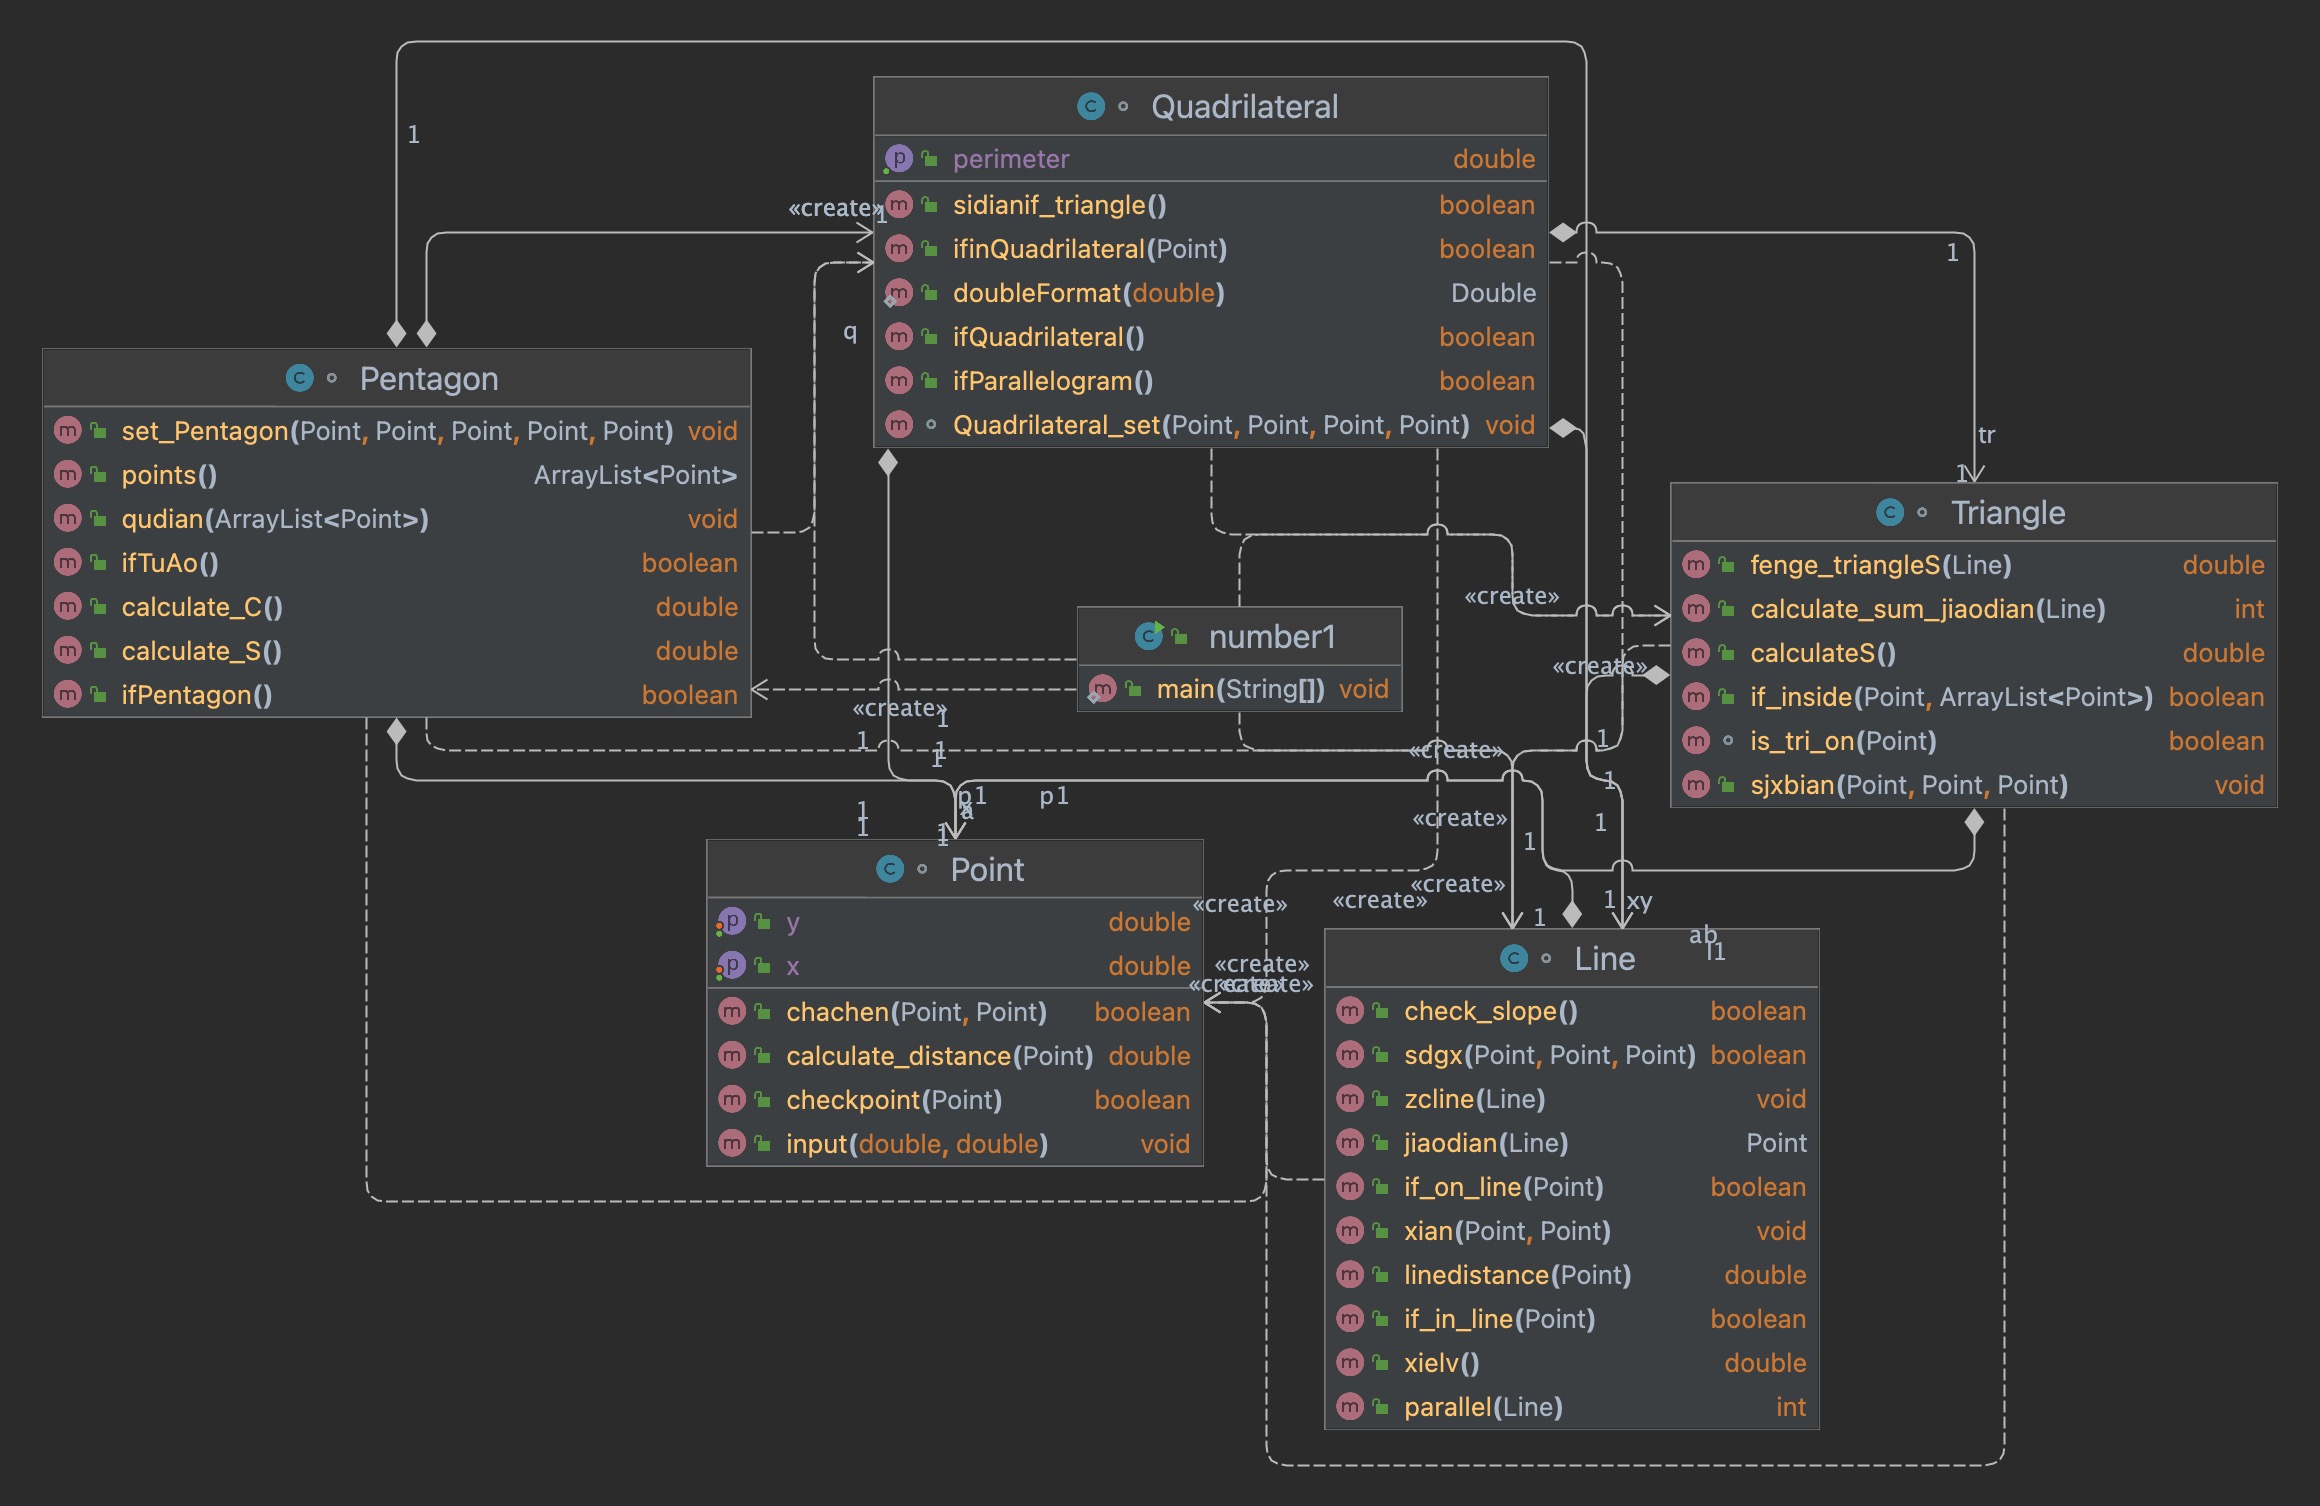2320x1506 pixels.
Task: Click the class icon next to Triangle
Action: (x=1889, y=512)
